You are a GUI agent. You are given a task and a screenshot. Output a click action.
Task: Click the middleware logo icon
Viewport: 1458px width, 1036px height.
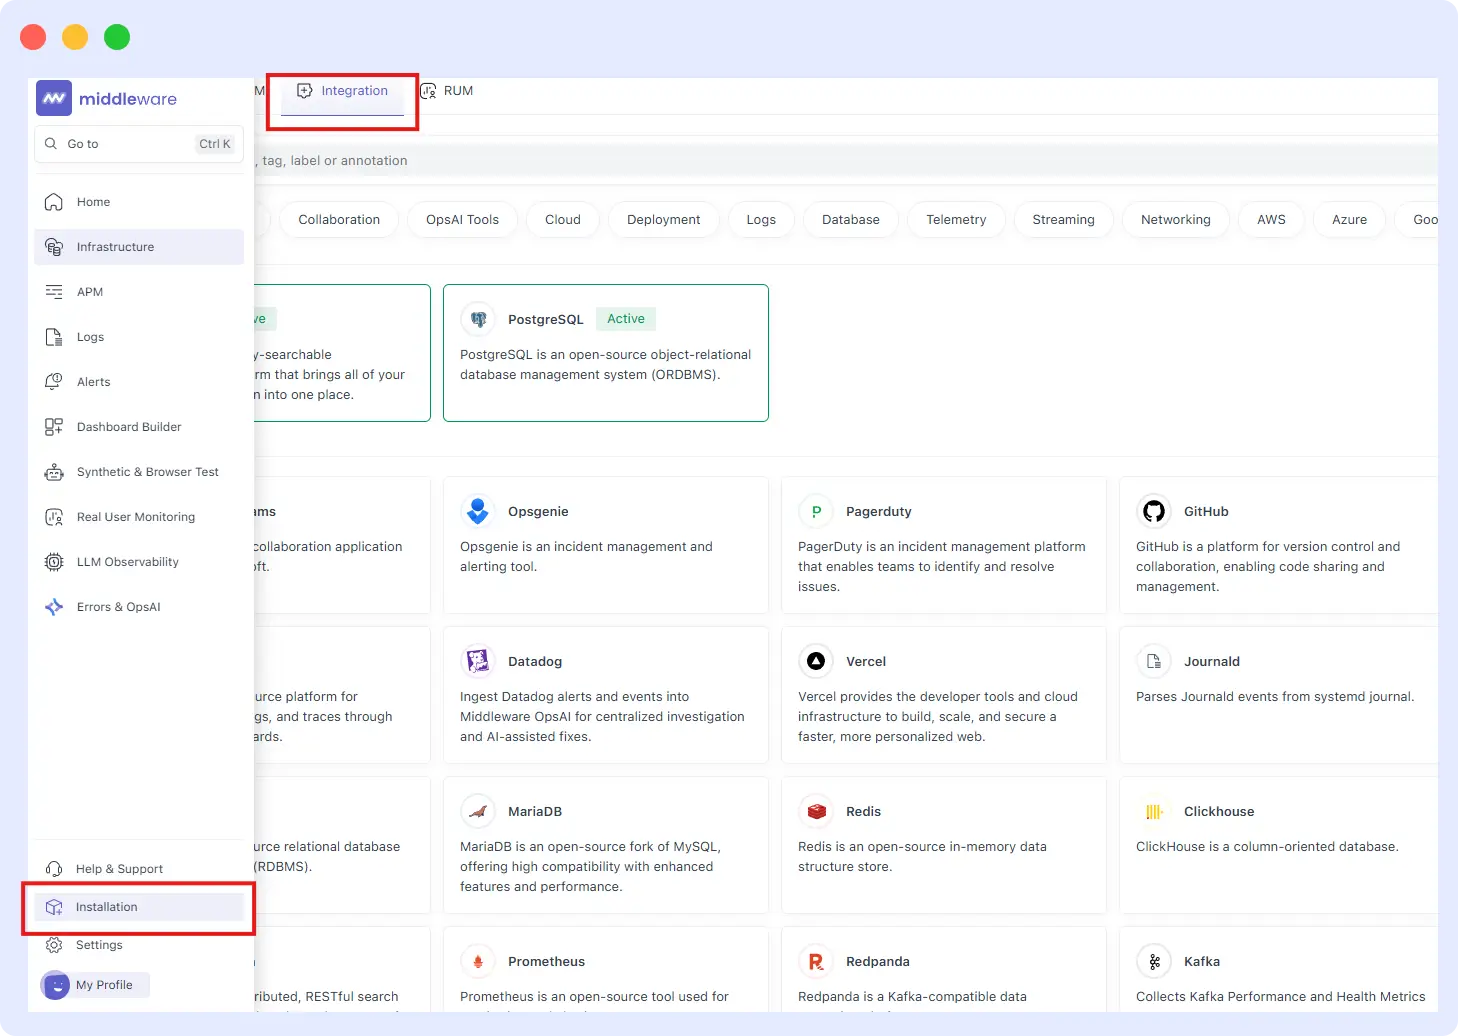(54, 98)
